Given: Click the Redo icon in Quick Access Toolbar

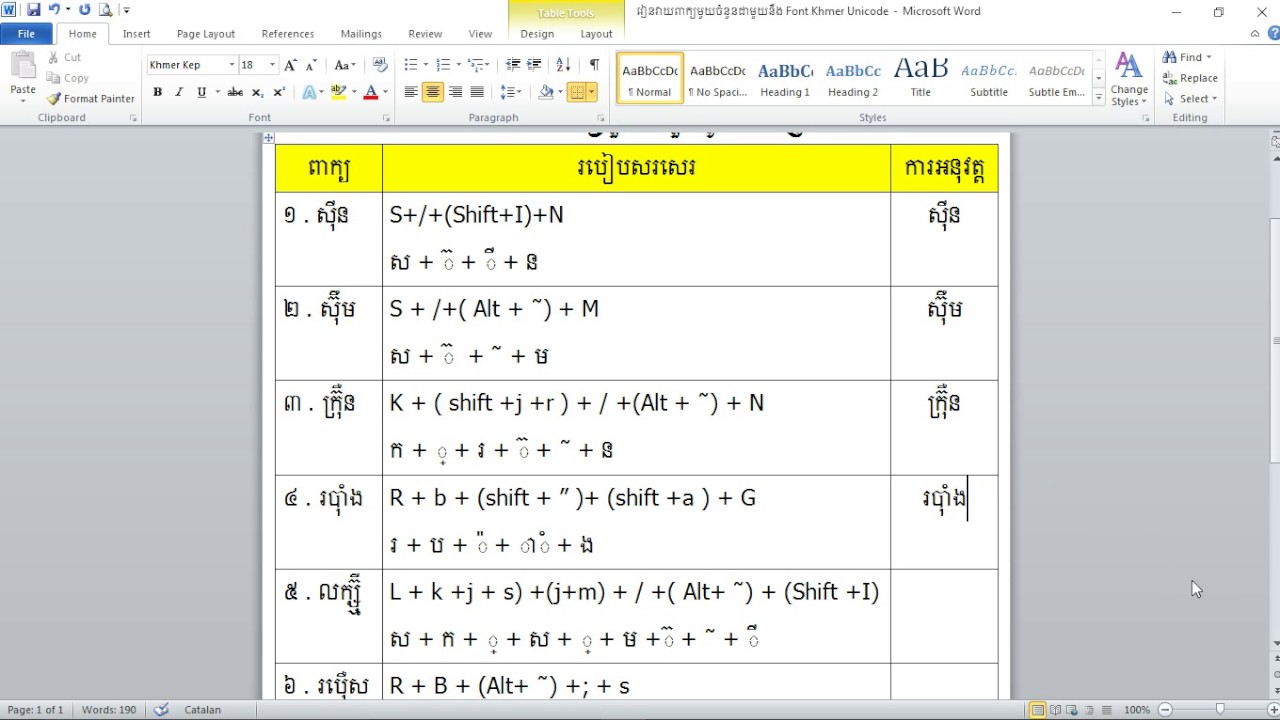Looking at the screenshot, I should tap(84, 10).
